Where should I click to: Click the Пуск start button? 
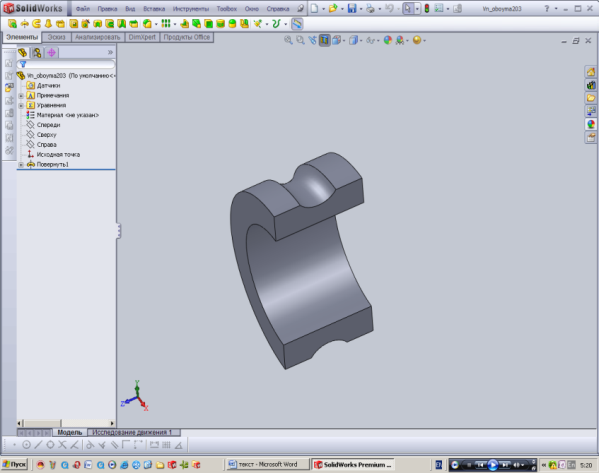click(15, 465)
